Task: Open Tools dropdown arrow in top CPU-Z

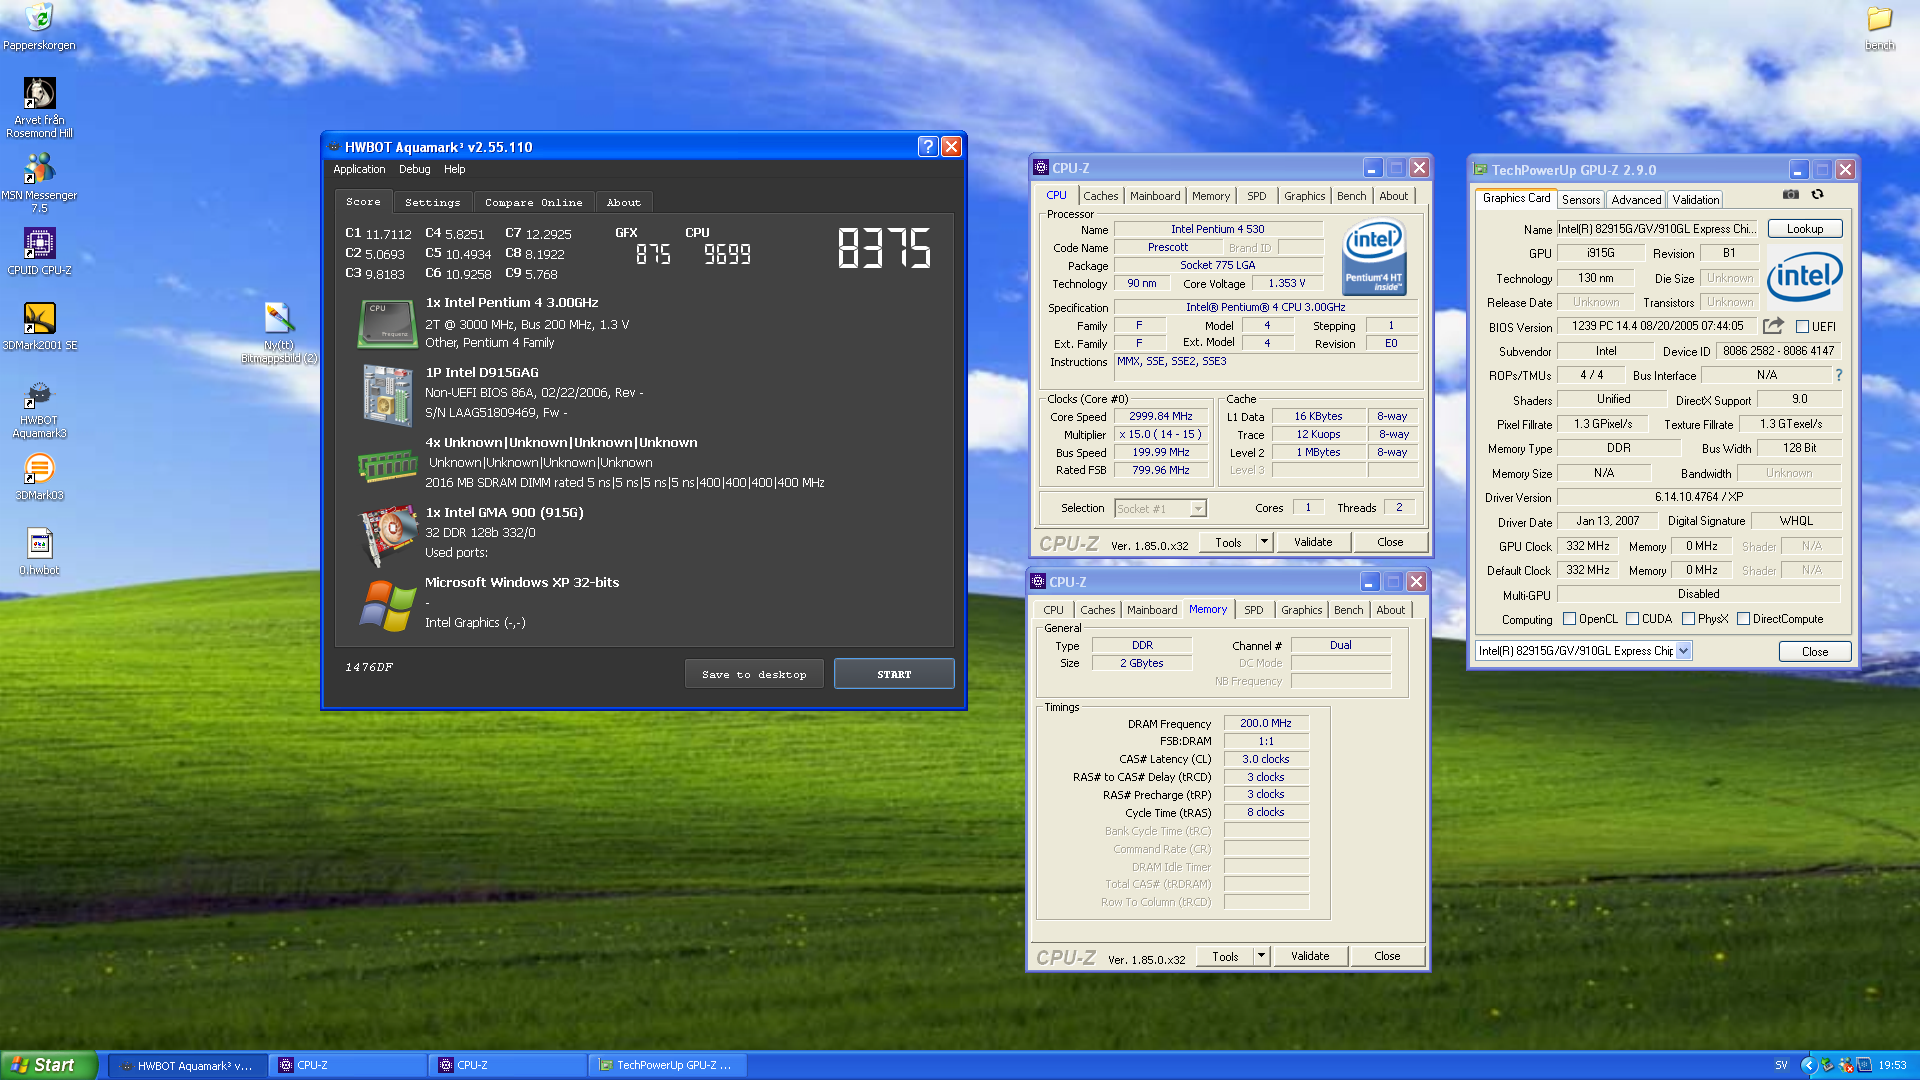Action: tap(1264, 542)
